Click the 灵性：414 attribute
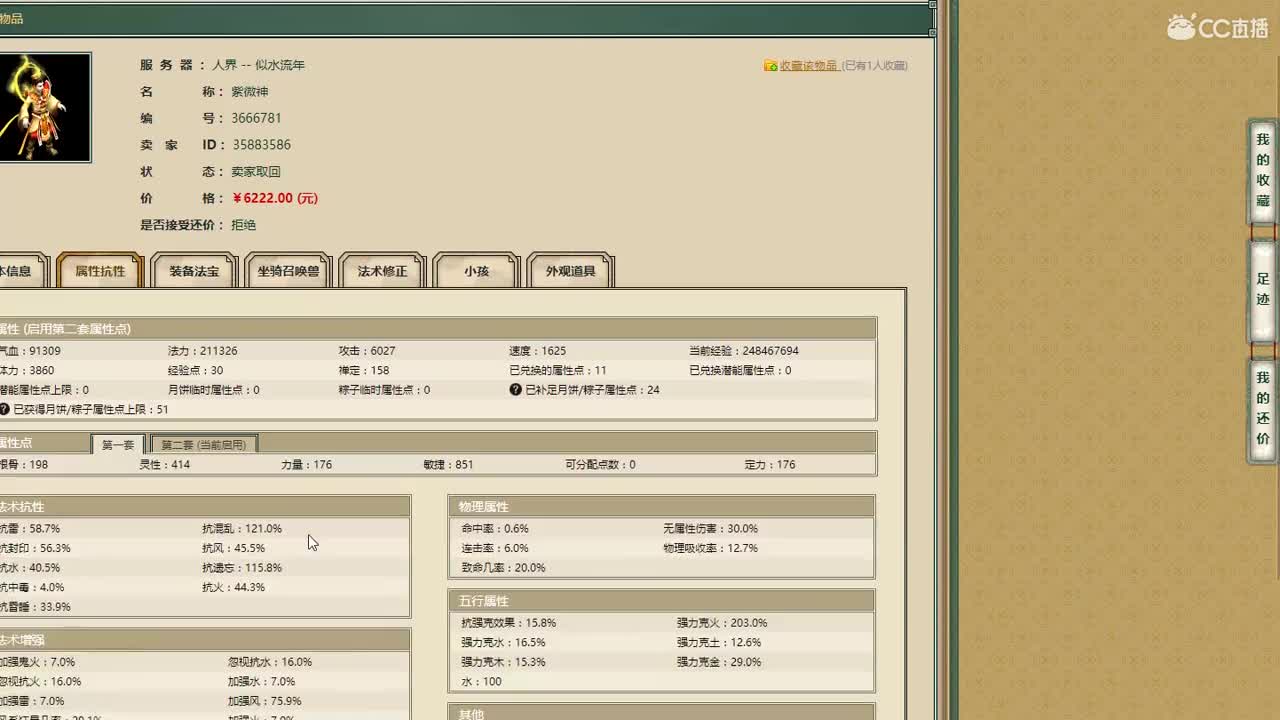Screen dimensions: 1280x720 165,464
